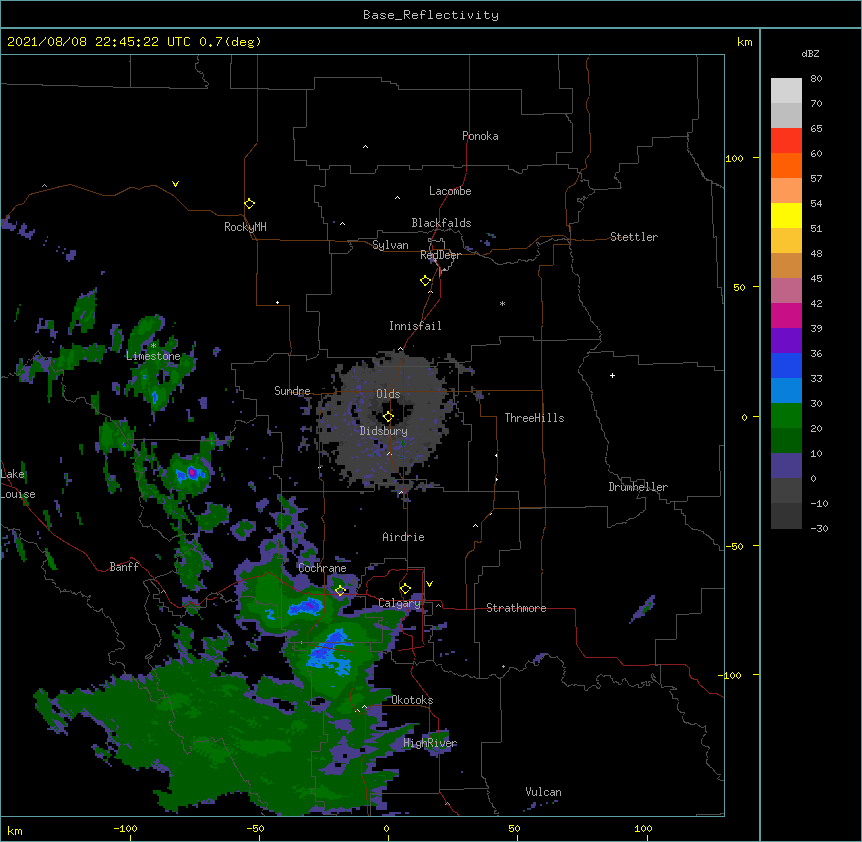Click the Blackfalds city label

tap(441, 223)
